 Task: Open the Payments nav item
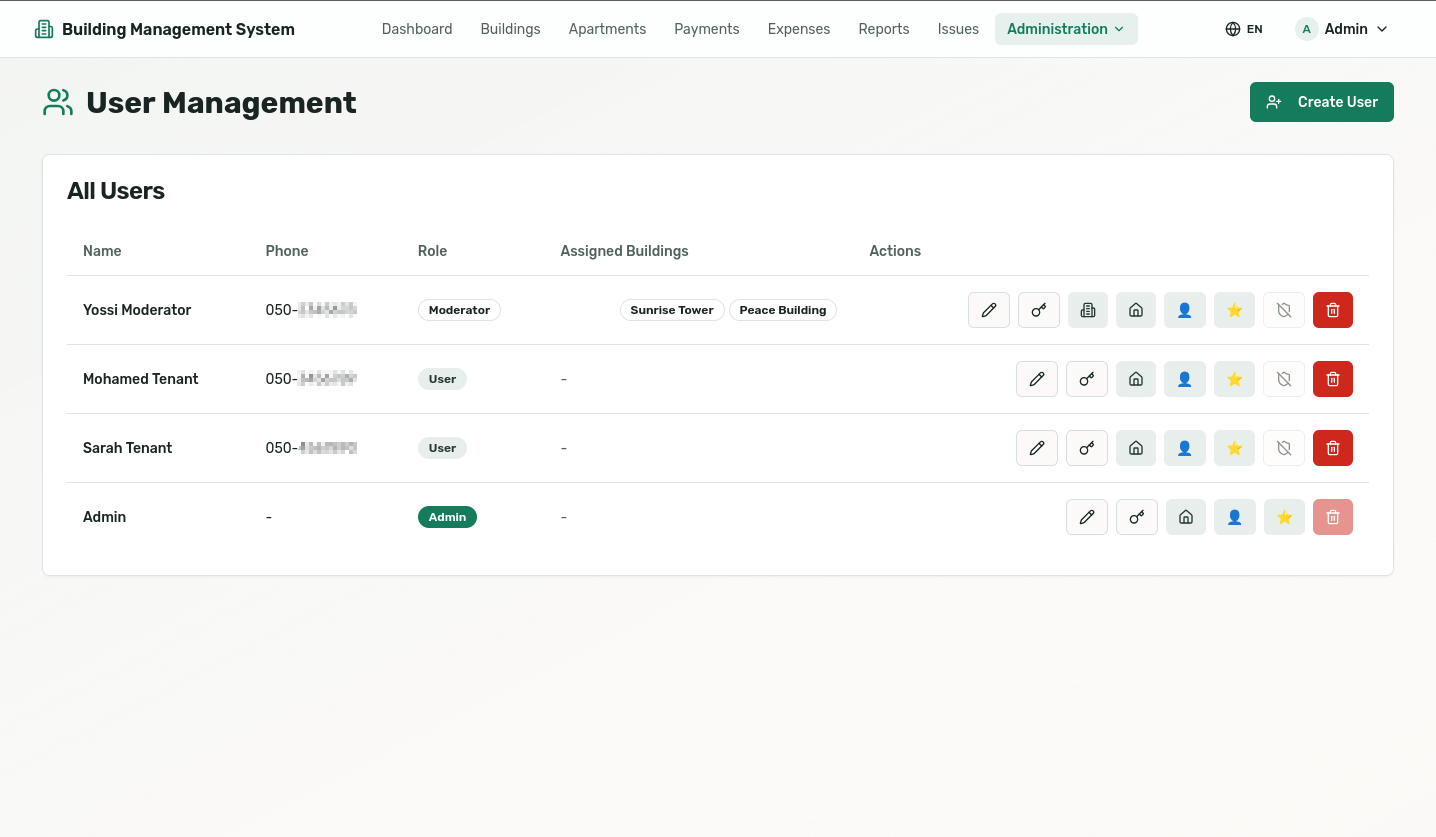point(706,29)
